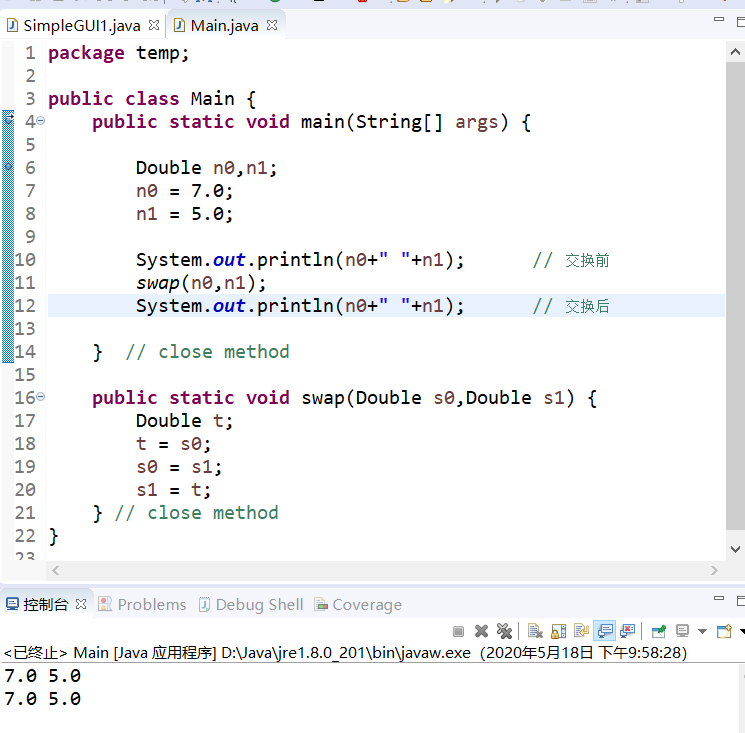Viewport: 745px width, 733px height.
Task: Click the Java file icon on SimpleGUI1.java tab
Action: [x=12, y=25]
